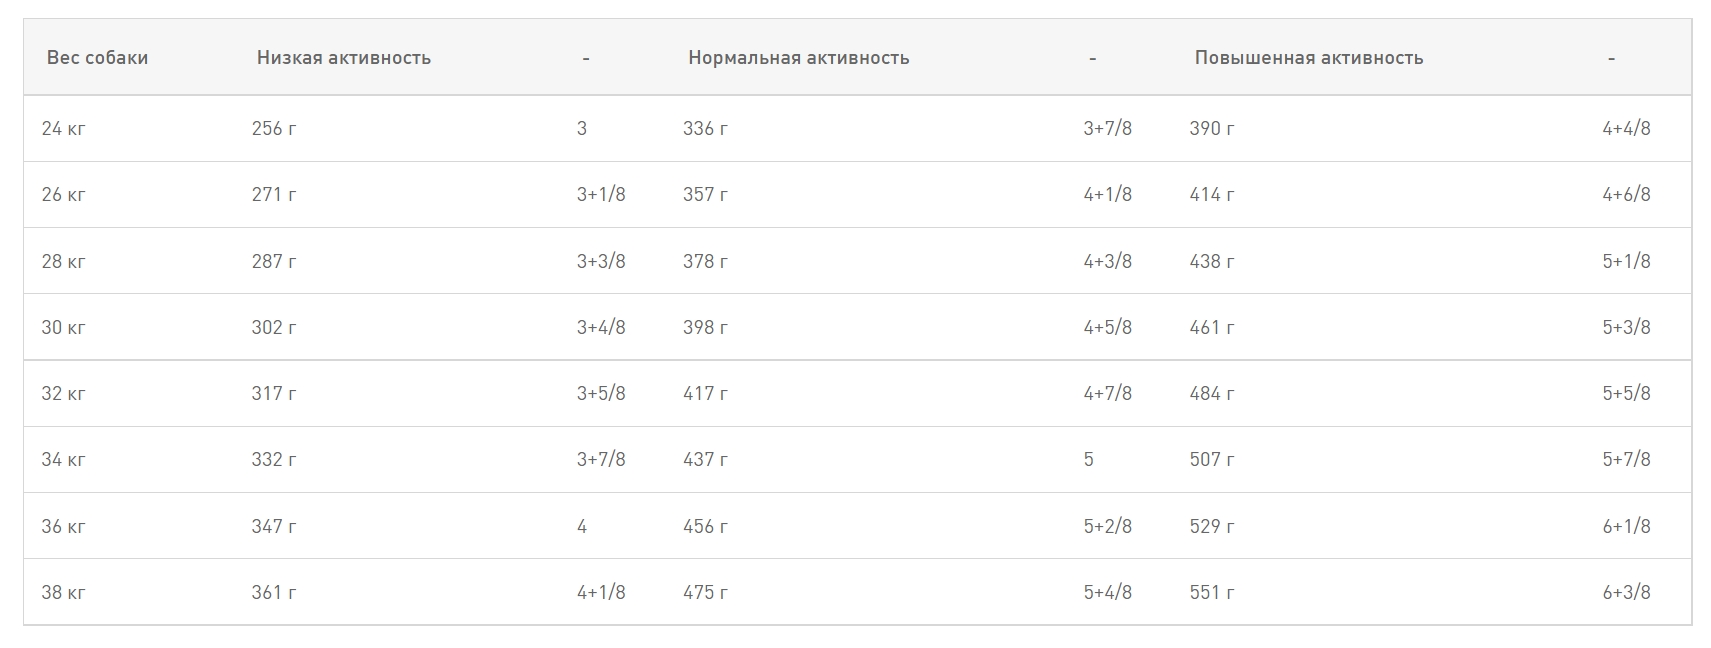This screenshot has width=1711, height=648.
Task: Click the '390 г' high activity cell
Action: point(1212,128)
